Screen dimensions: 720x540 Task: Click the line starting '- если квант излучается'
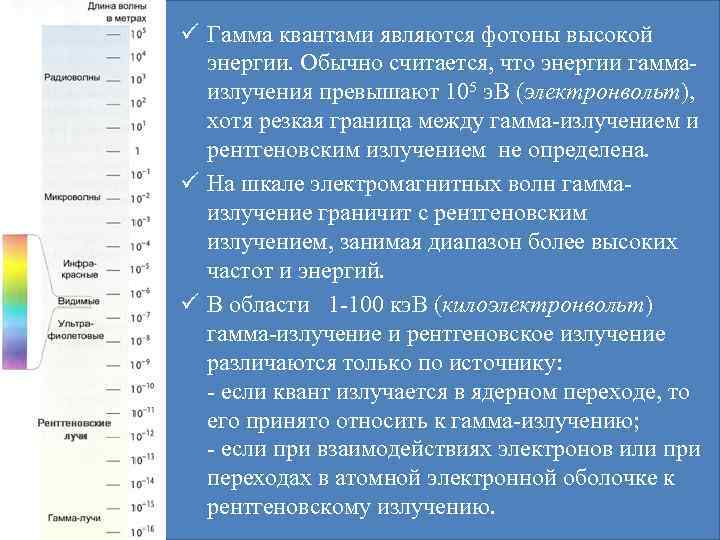449,393
